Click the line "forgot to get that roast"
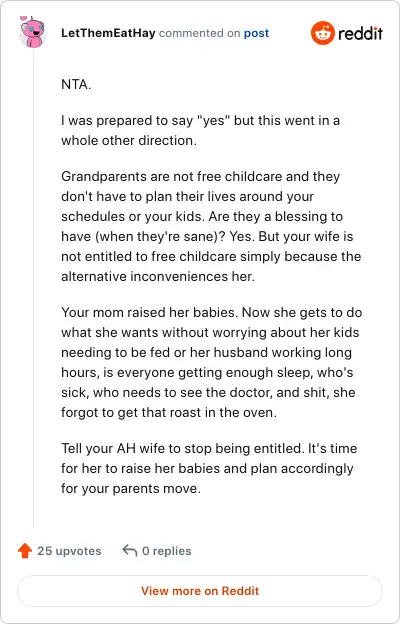Screen dimensions: 400x624 click(x=169, y=412)
